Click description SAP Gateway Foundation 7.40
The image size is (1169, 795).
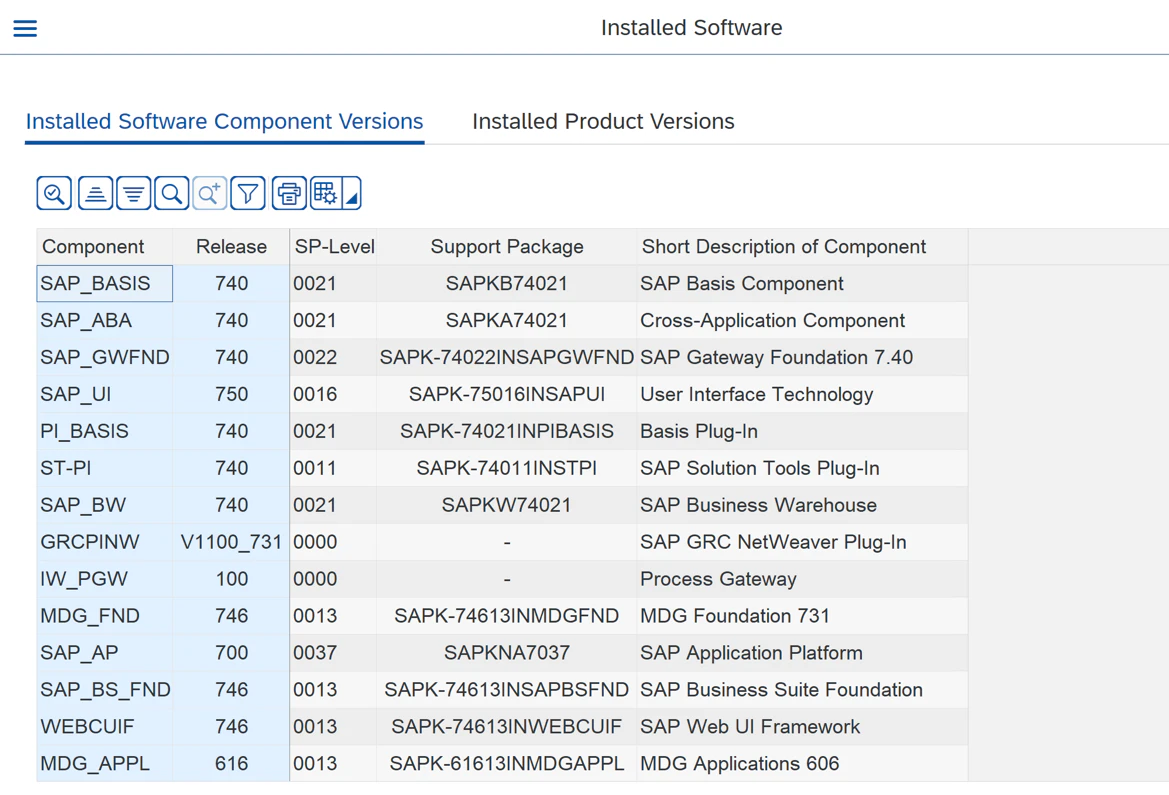click(x=802, y=357)
